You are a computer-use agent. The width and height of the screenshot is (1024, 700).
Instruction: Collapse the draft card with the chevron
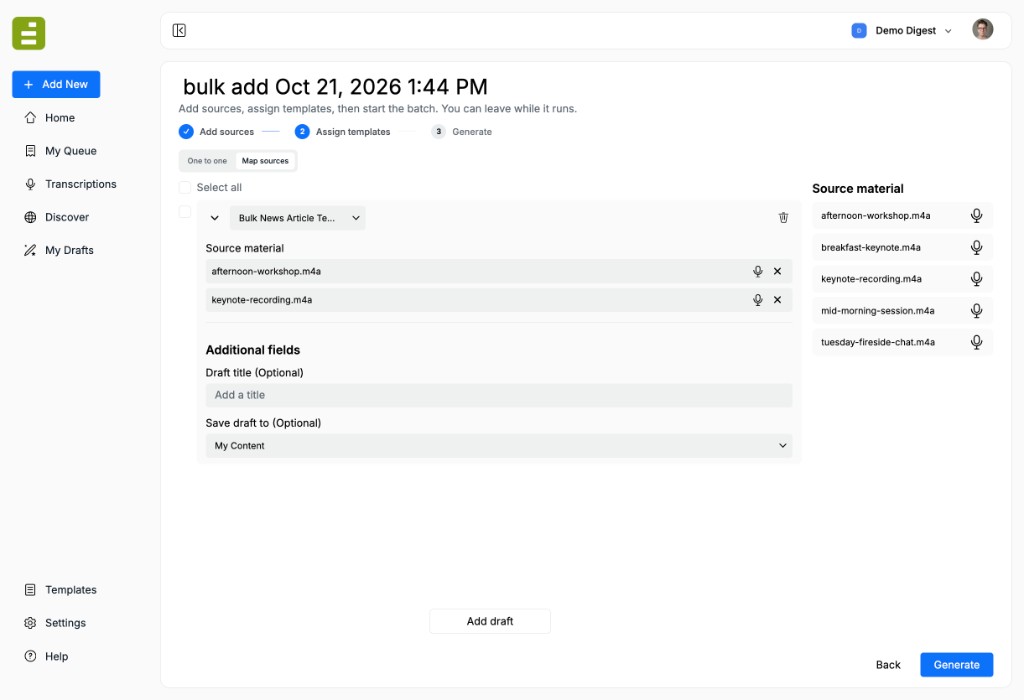point(214,218)
